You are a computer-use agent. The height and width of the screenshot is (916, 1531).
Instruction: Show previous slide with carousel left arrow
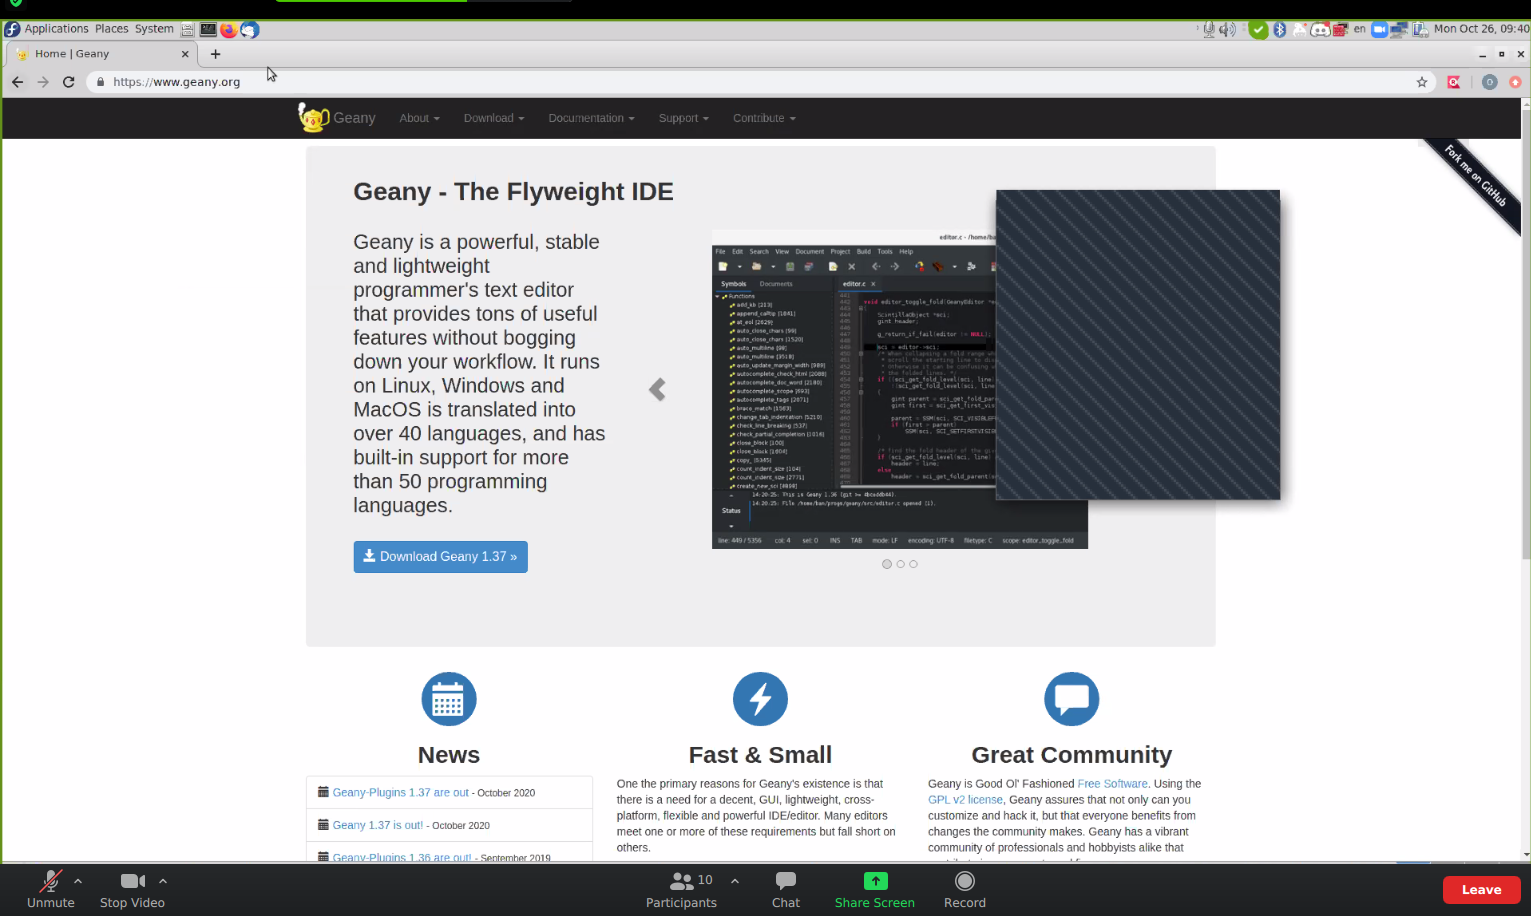click(x=657, y=389)
